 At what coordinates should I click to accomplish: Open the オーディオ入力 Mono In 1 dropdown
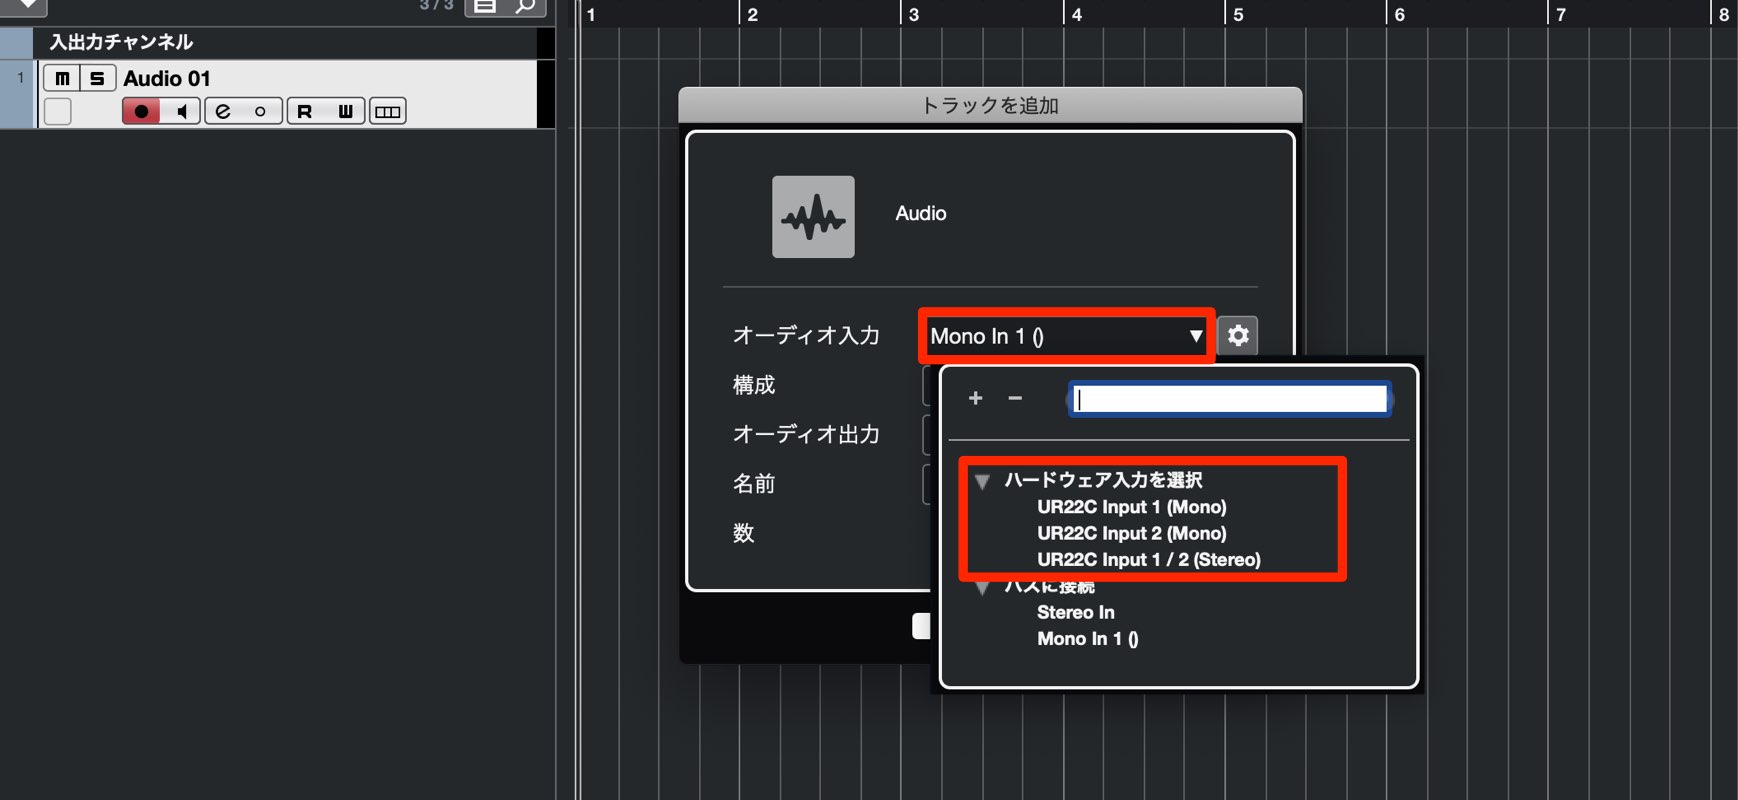(1066, 336)
